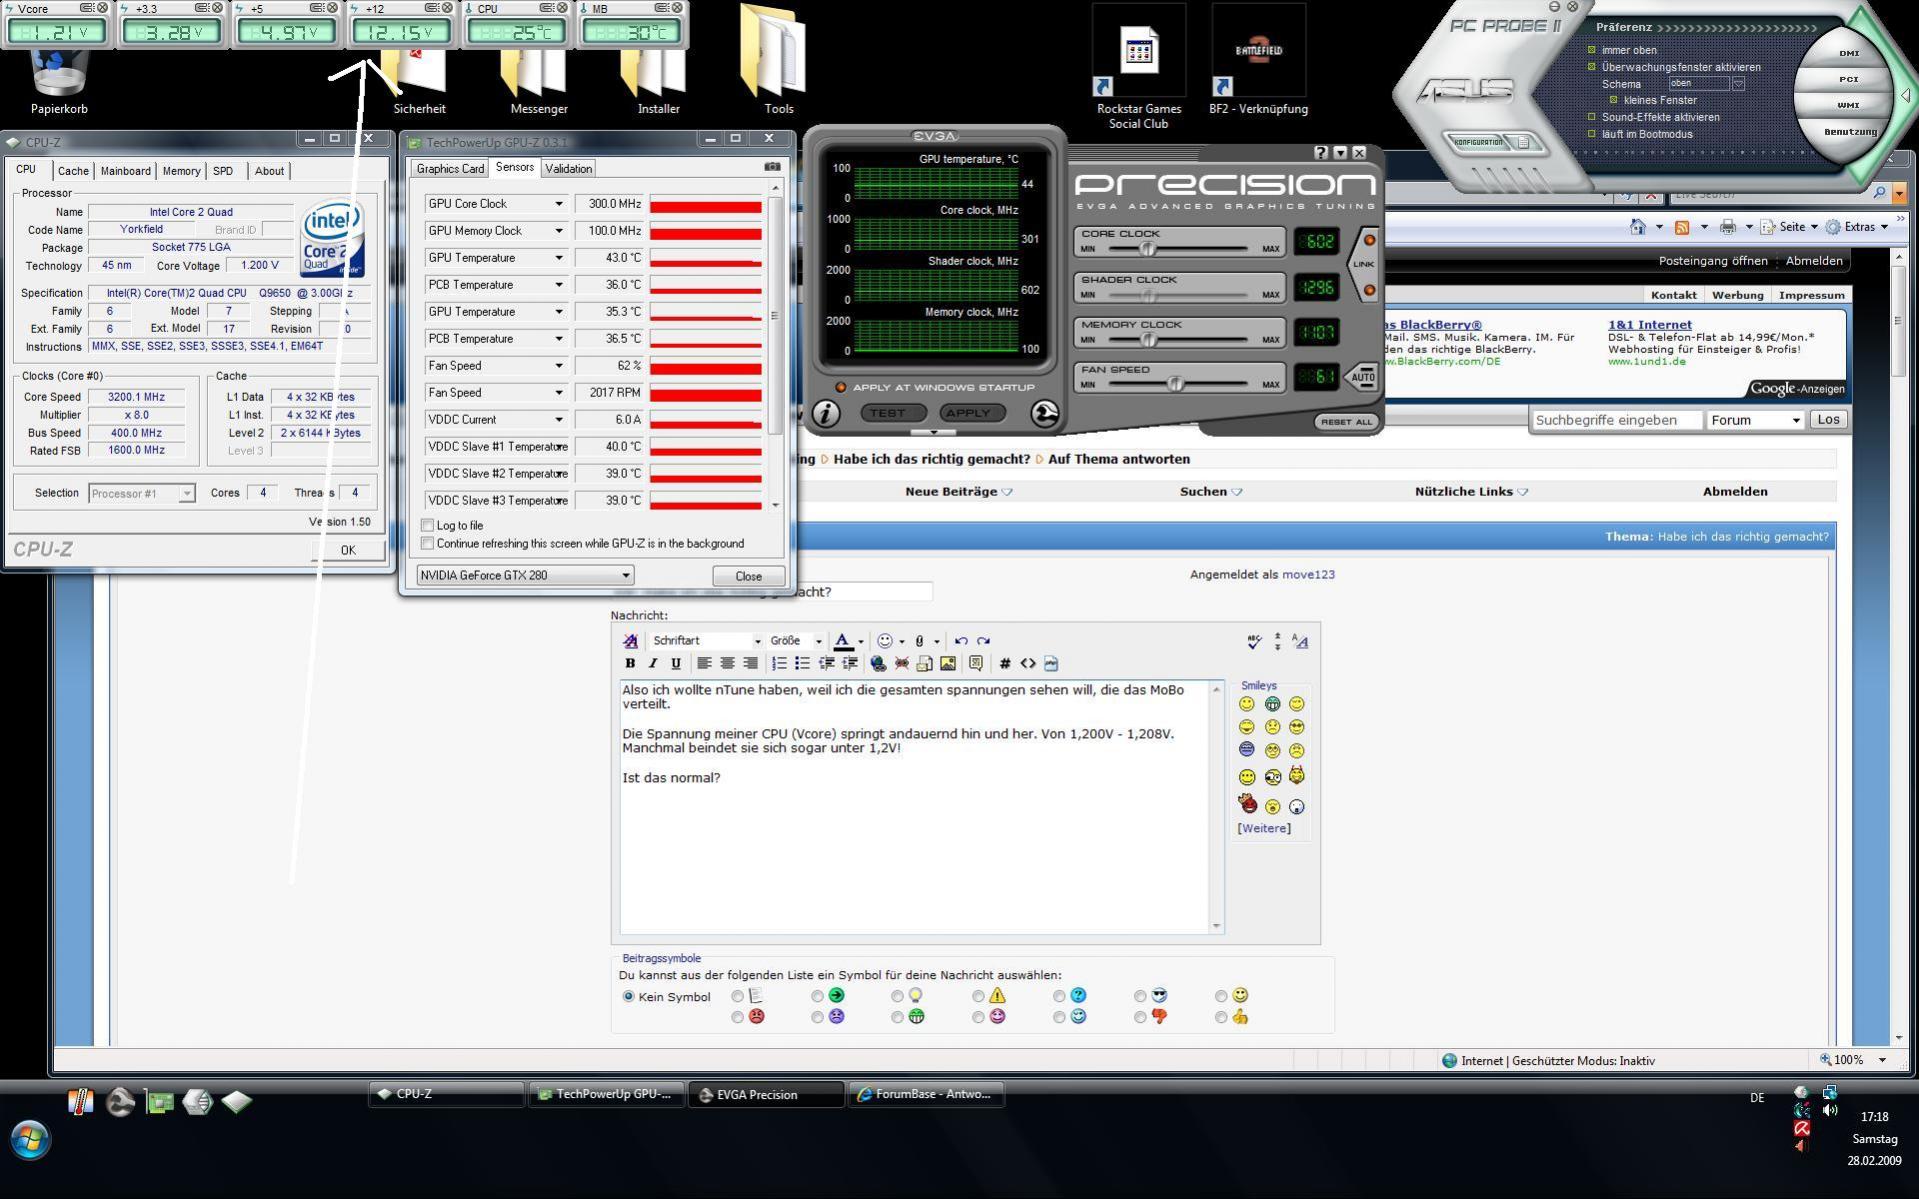Adjust Memory Clock slider in Precision
The width and height of the screenshot is (1919, 1199).
[1148, 339]
